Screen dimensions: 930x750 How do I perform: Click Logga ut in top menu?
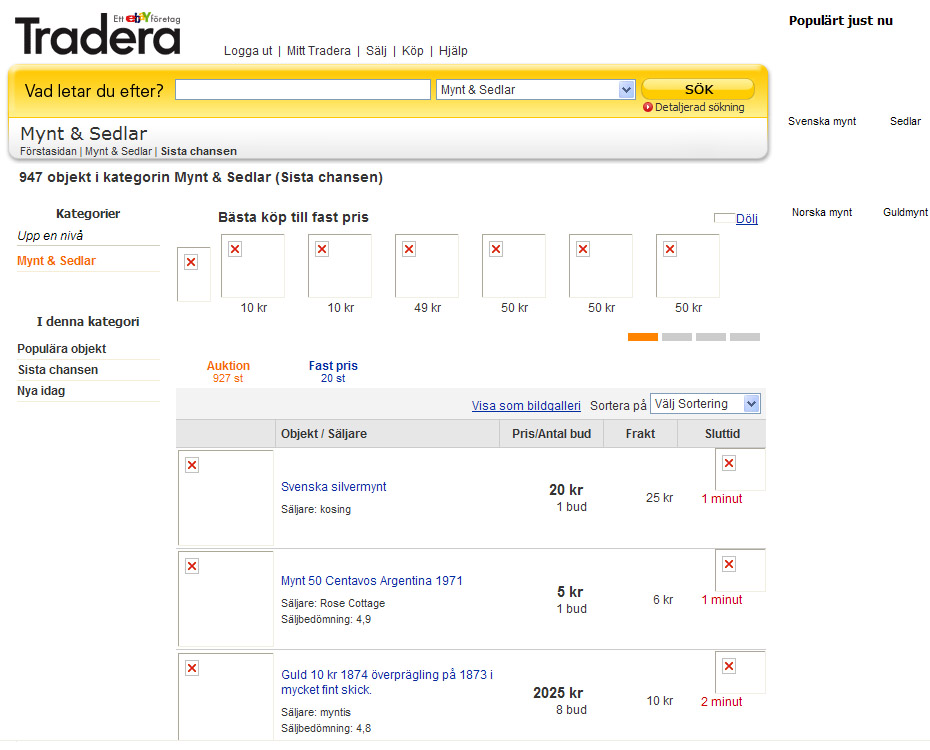[x=248, y=51]
